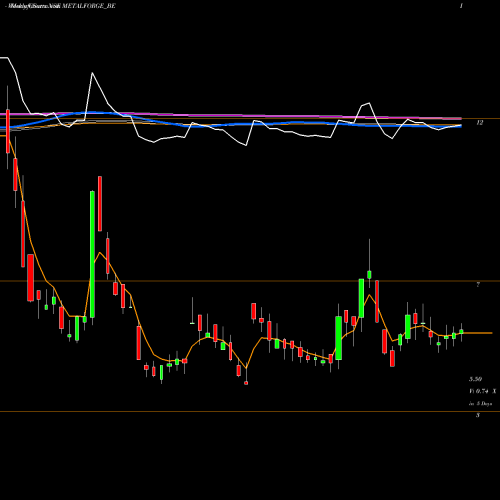
Task: Click the 0.74 volume readout
Action: [482, 391]
